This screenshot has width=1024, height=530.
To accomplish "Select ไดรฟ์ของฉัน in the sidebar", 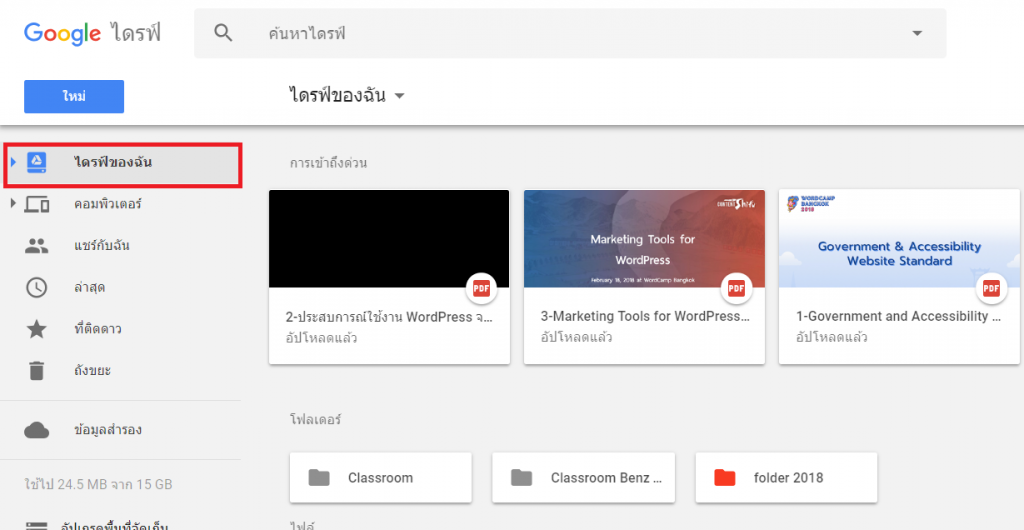I will [123, 165].
